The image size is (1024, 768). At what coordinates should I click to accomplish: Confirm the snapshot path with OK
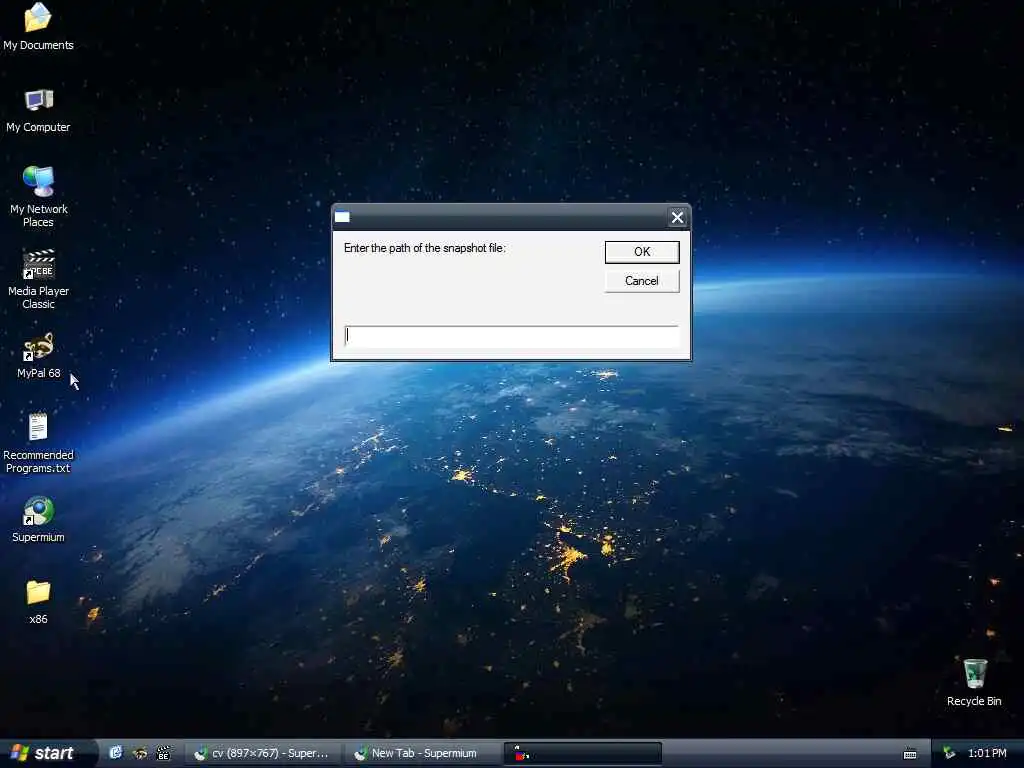[642, 252]
